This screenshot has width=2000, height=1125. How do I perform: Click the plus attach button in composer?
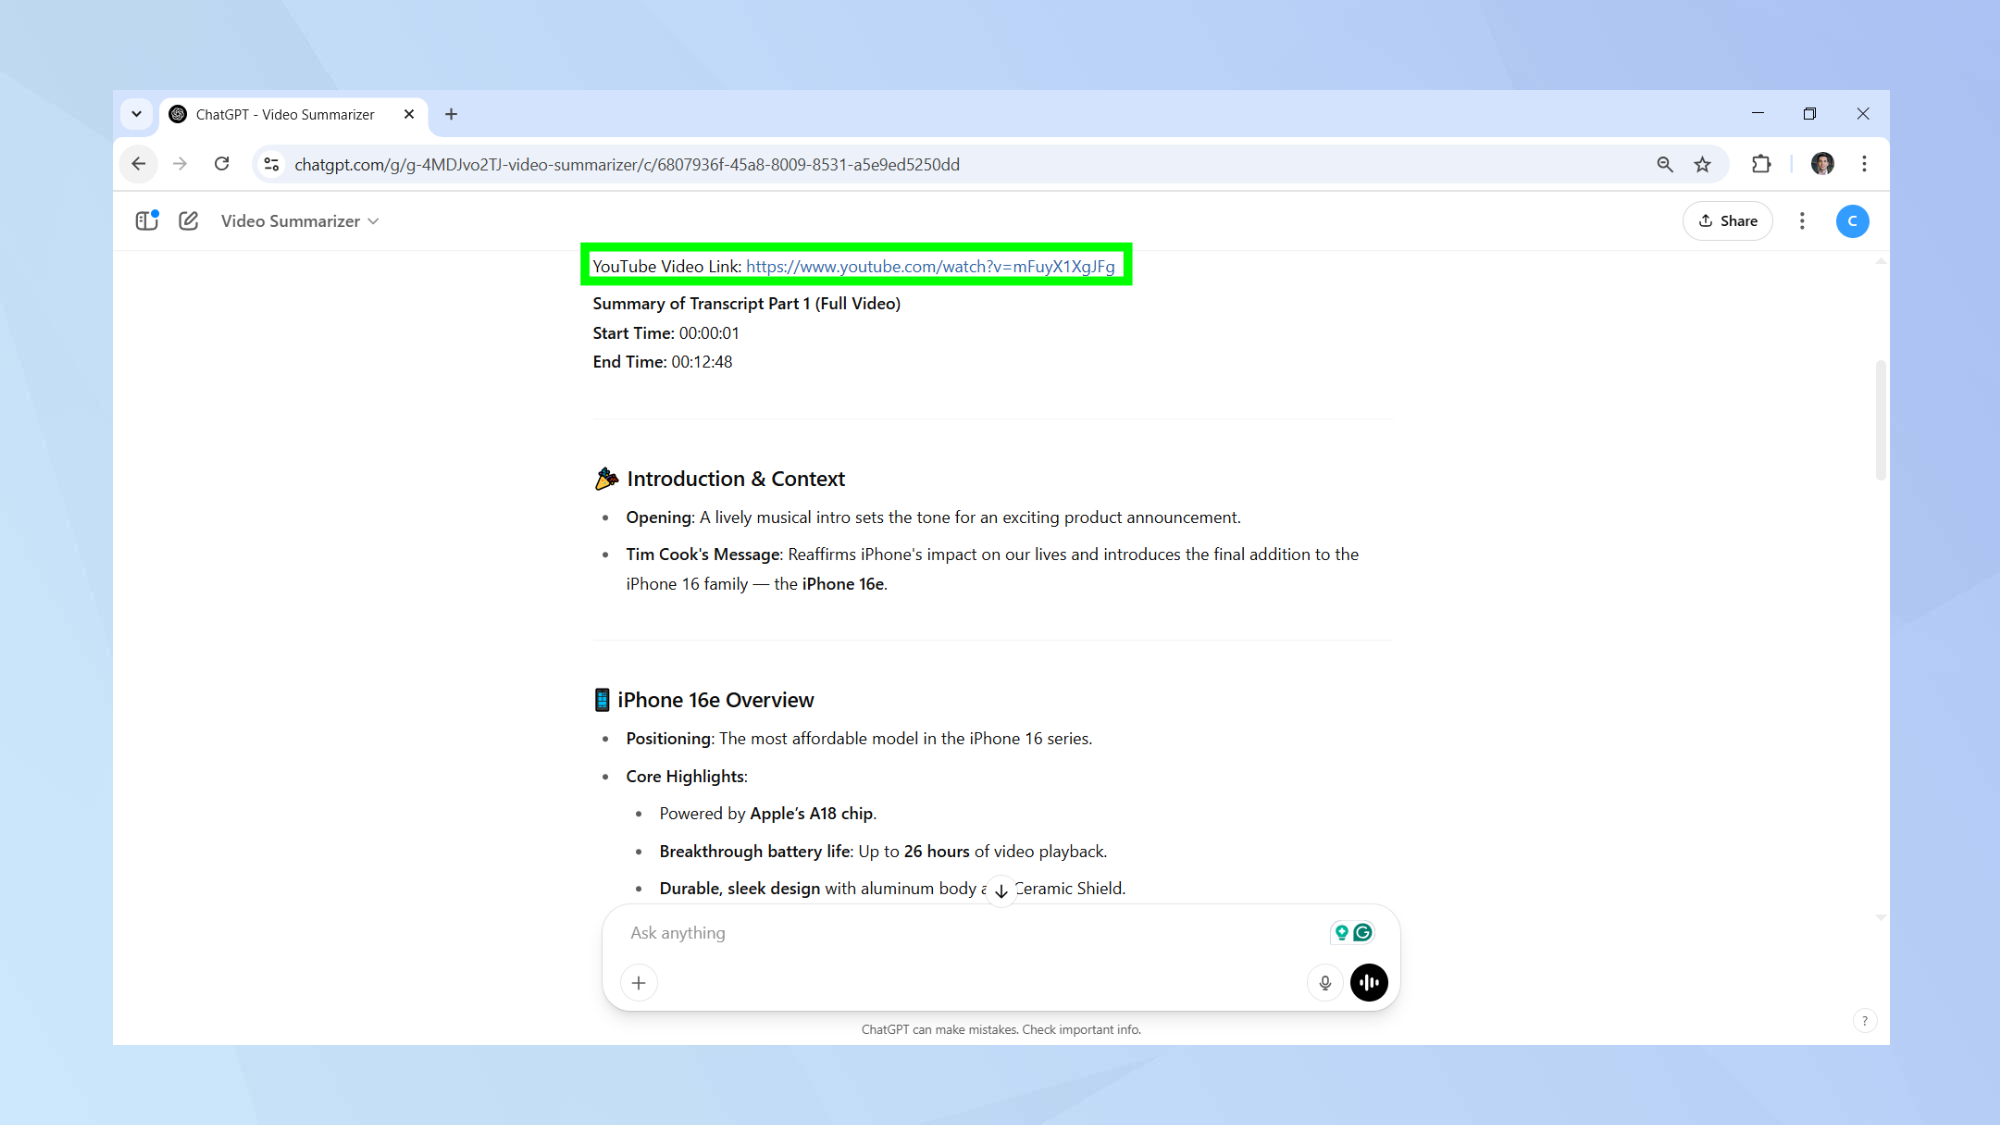tap(639, 983)
